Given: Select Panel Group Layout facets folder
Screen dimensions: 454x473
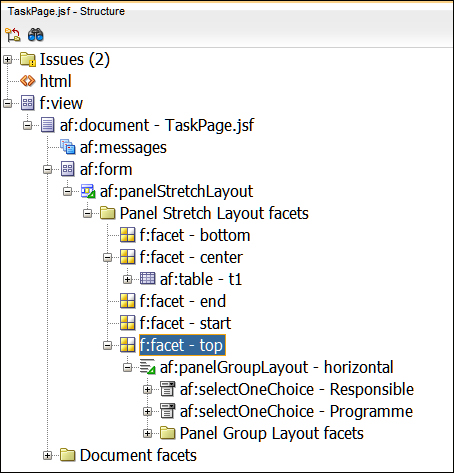Looking at the screenshot, I should (x=272, y=433).
